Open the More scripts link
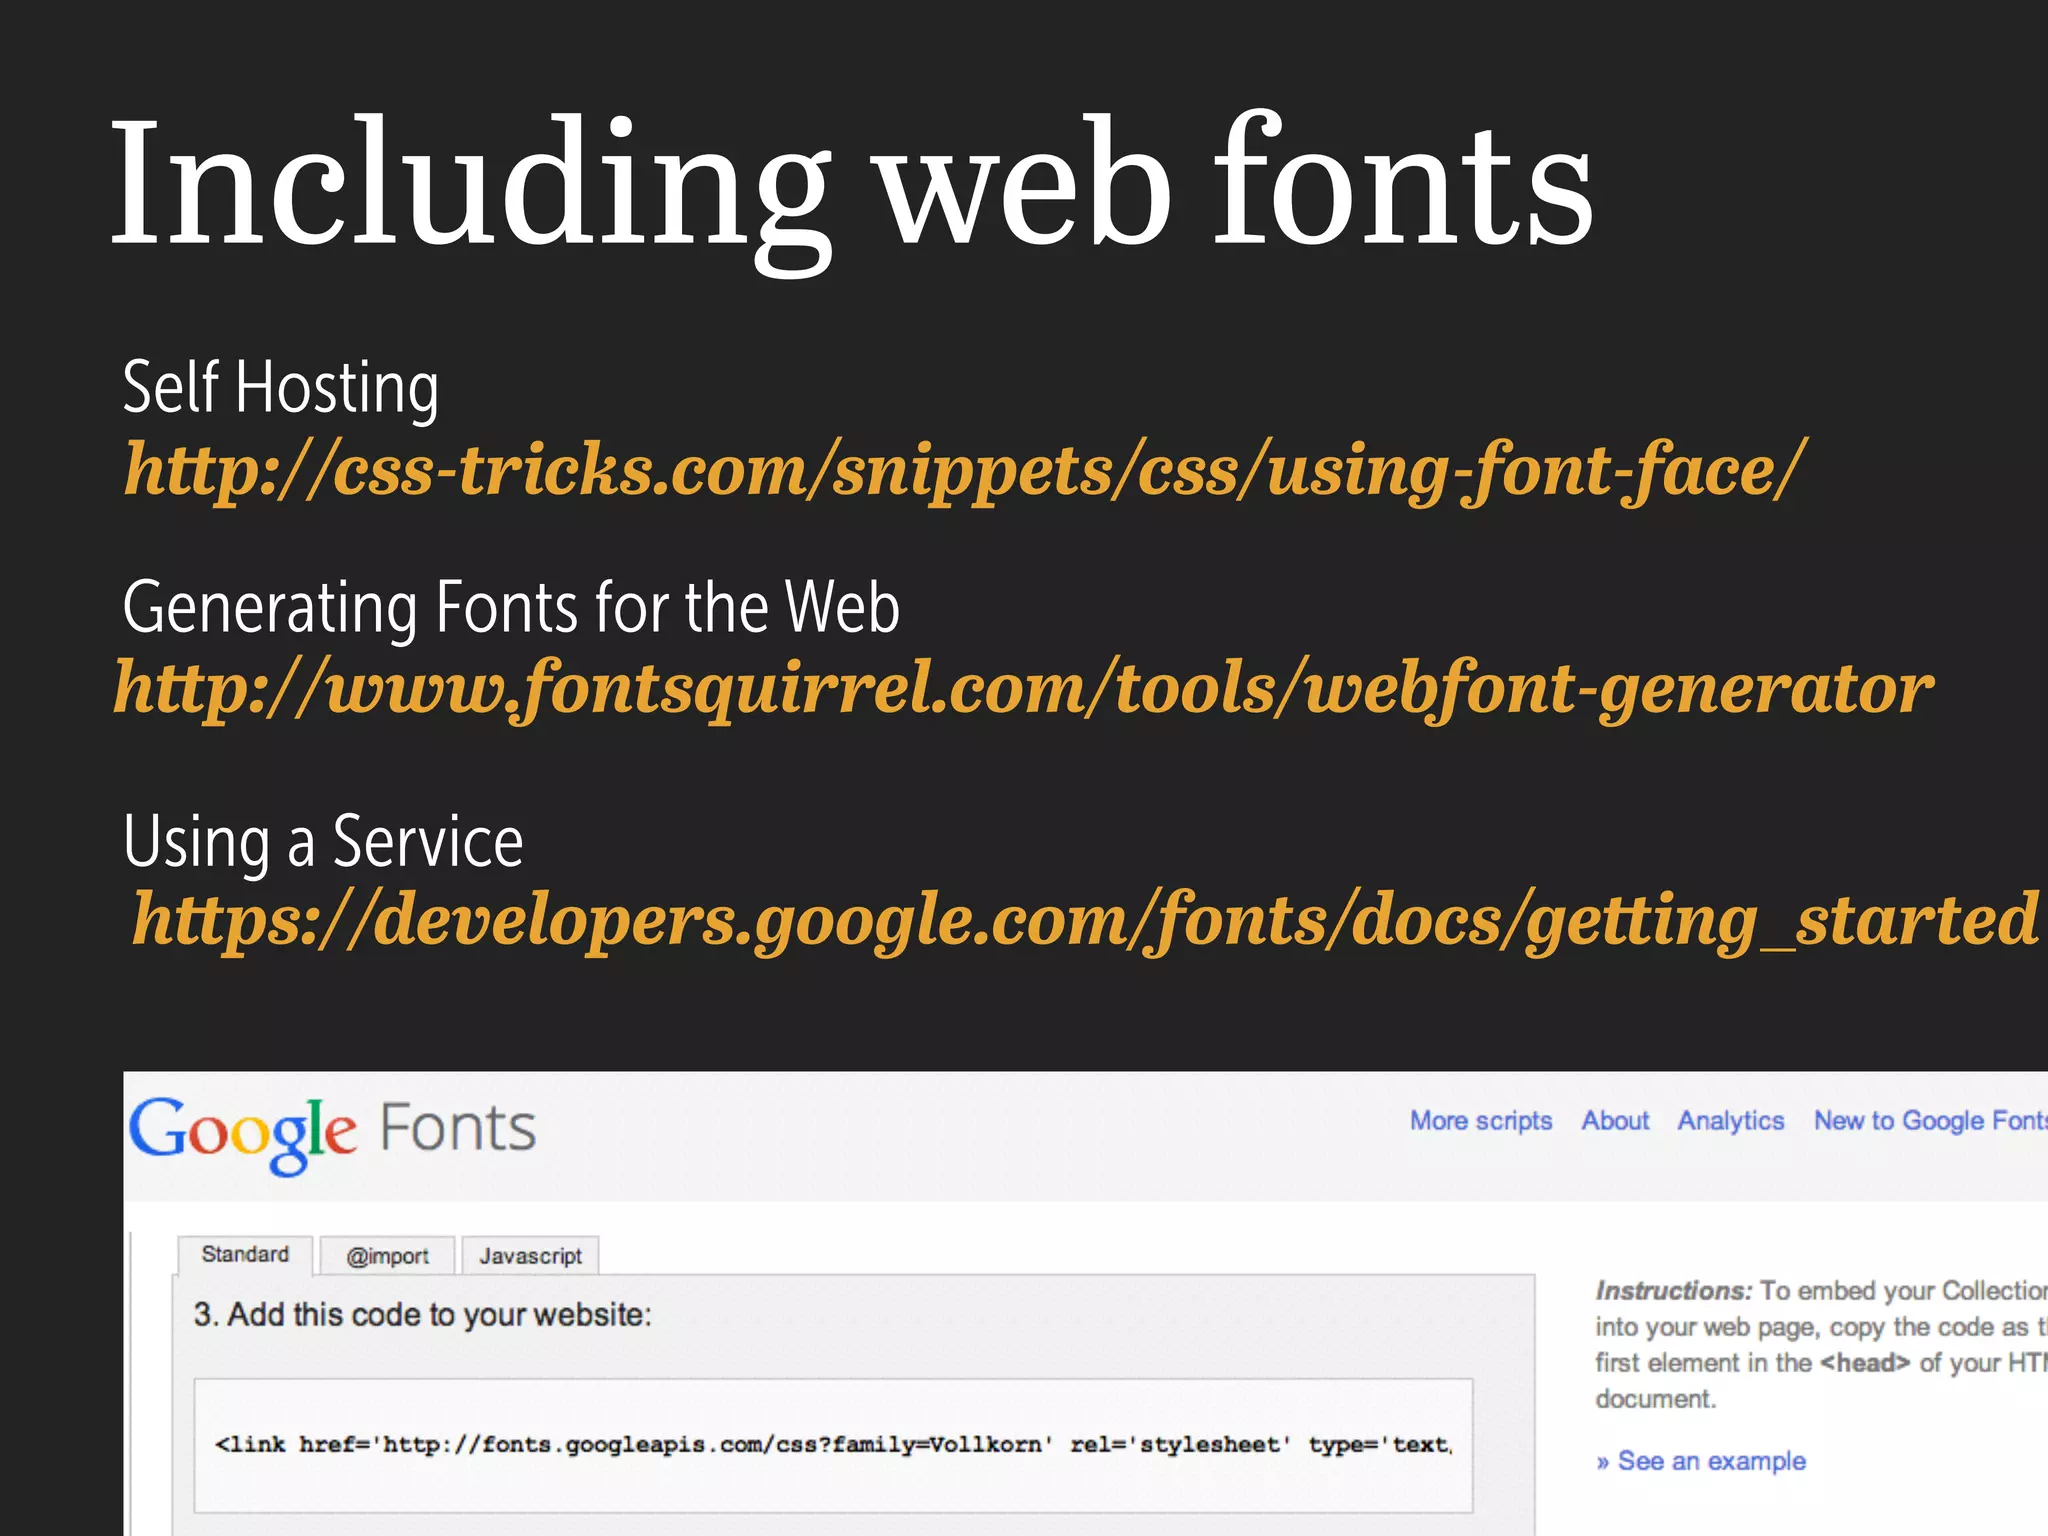 [1481, 1121]
